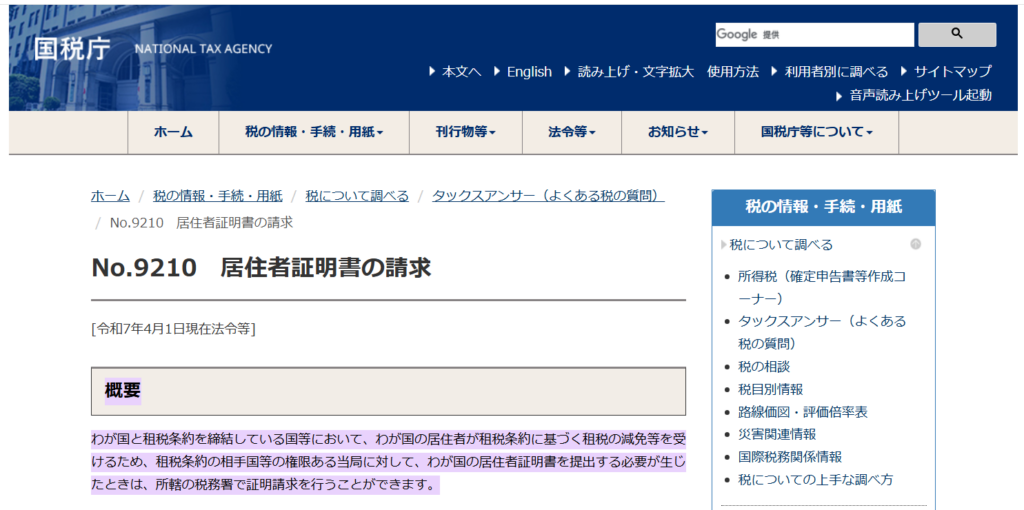Collapse the 税について調べる round toggle icon
Image resolution: width=1024 pixels, height=510 pixels.
(x=915, y=244)
